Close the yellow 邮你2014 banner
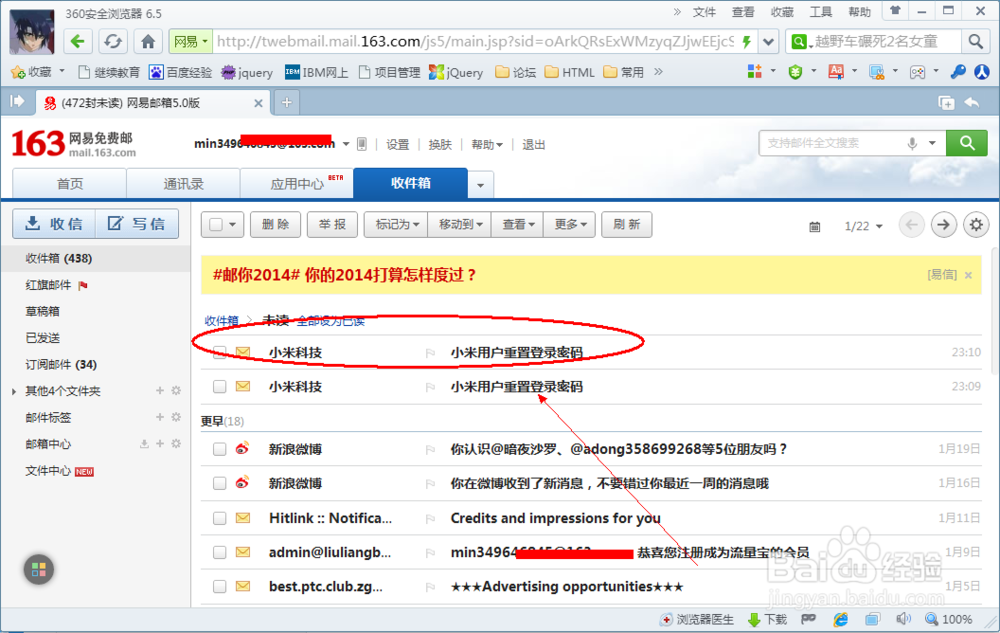The height and width of the screenshot is (633, 1000). 968,275
